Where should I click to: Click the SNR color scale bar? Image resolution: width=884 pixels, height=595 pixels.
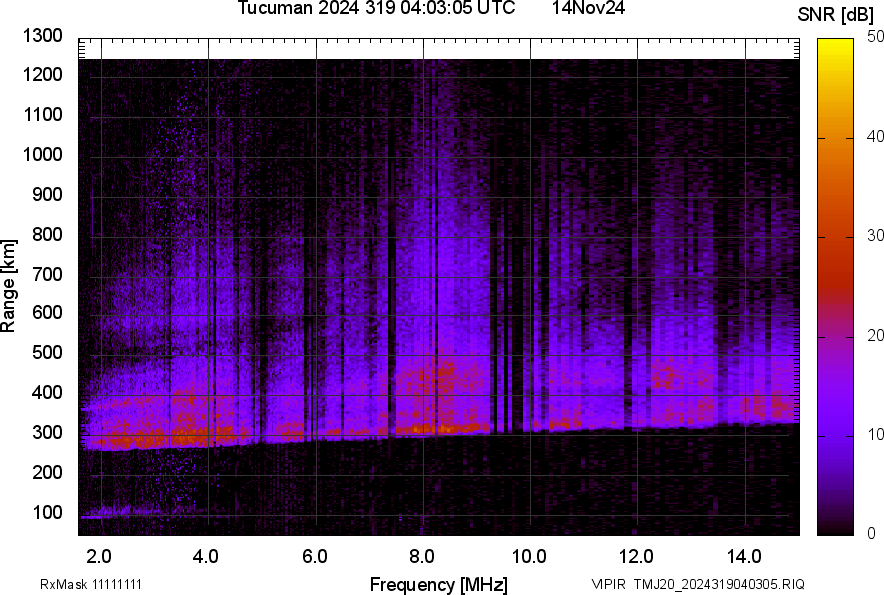(835, 287)
